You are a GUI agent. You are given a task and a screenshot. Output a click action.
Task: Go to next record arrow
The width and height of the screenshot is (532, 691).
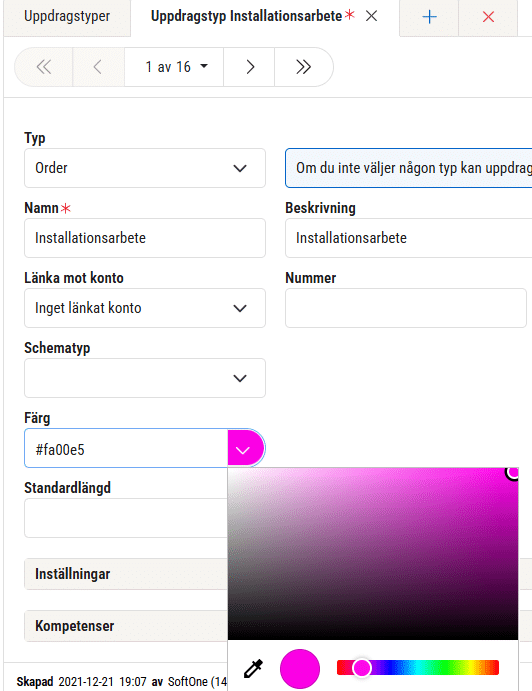[x=249, y=67]
